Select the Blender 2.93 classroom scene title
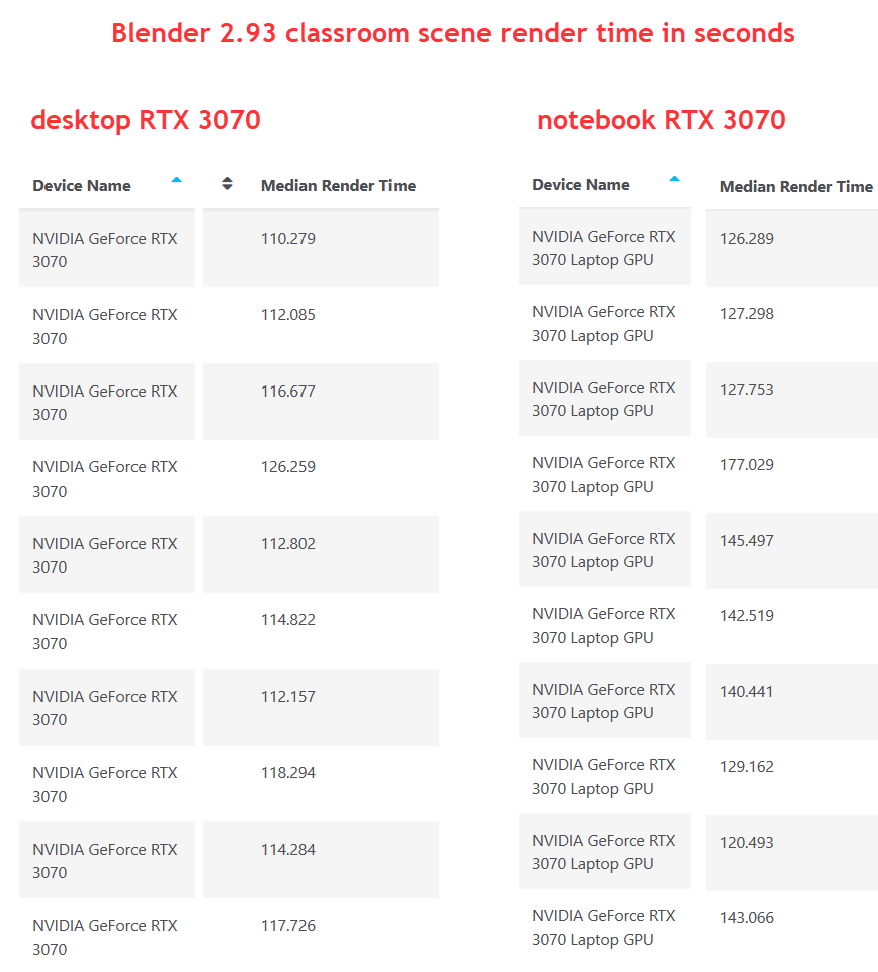This screenshot has width=878, height=972. tap(453, 33)
